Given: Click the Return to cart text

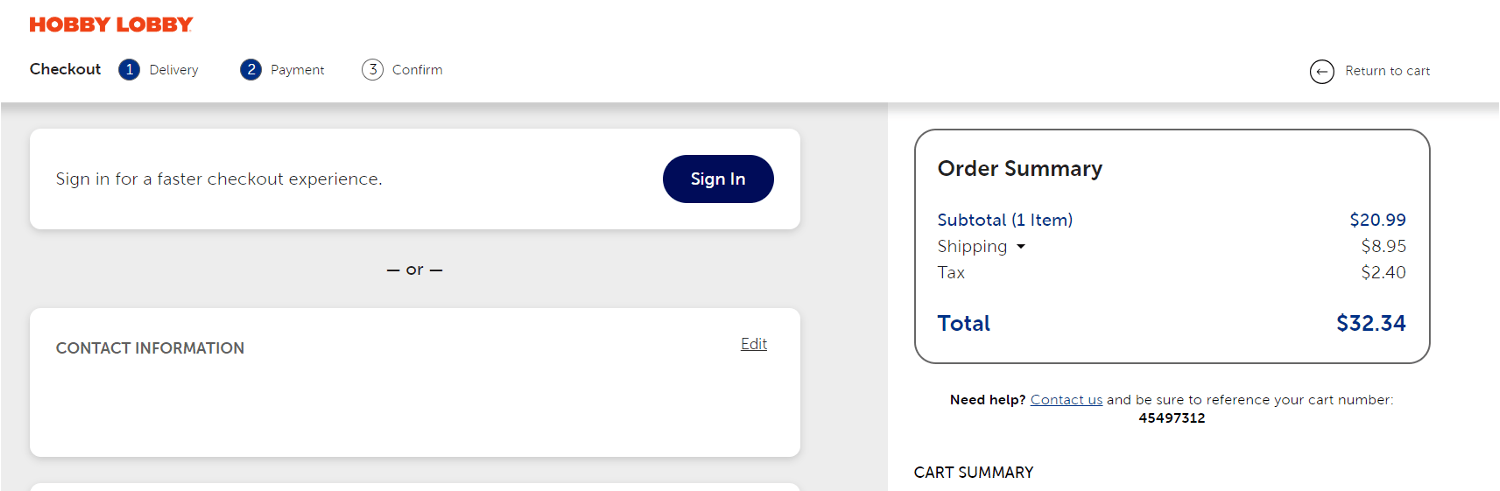Looking at the screenshot, I should [1387, 71].
